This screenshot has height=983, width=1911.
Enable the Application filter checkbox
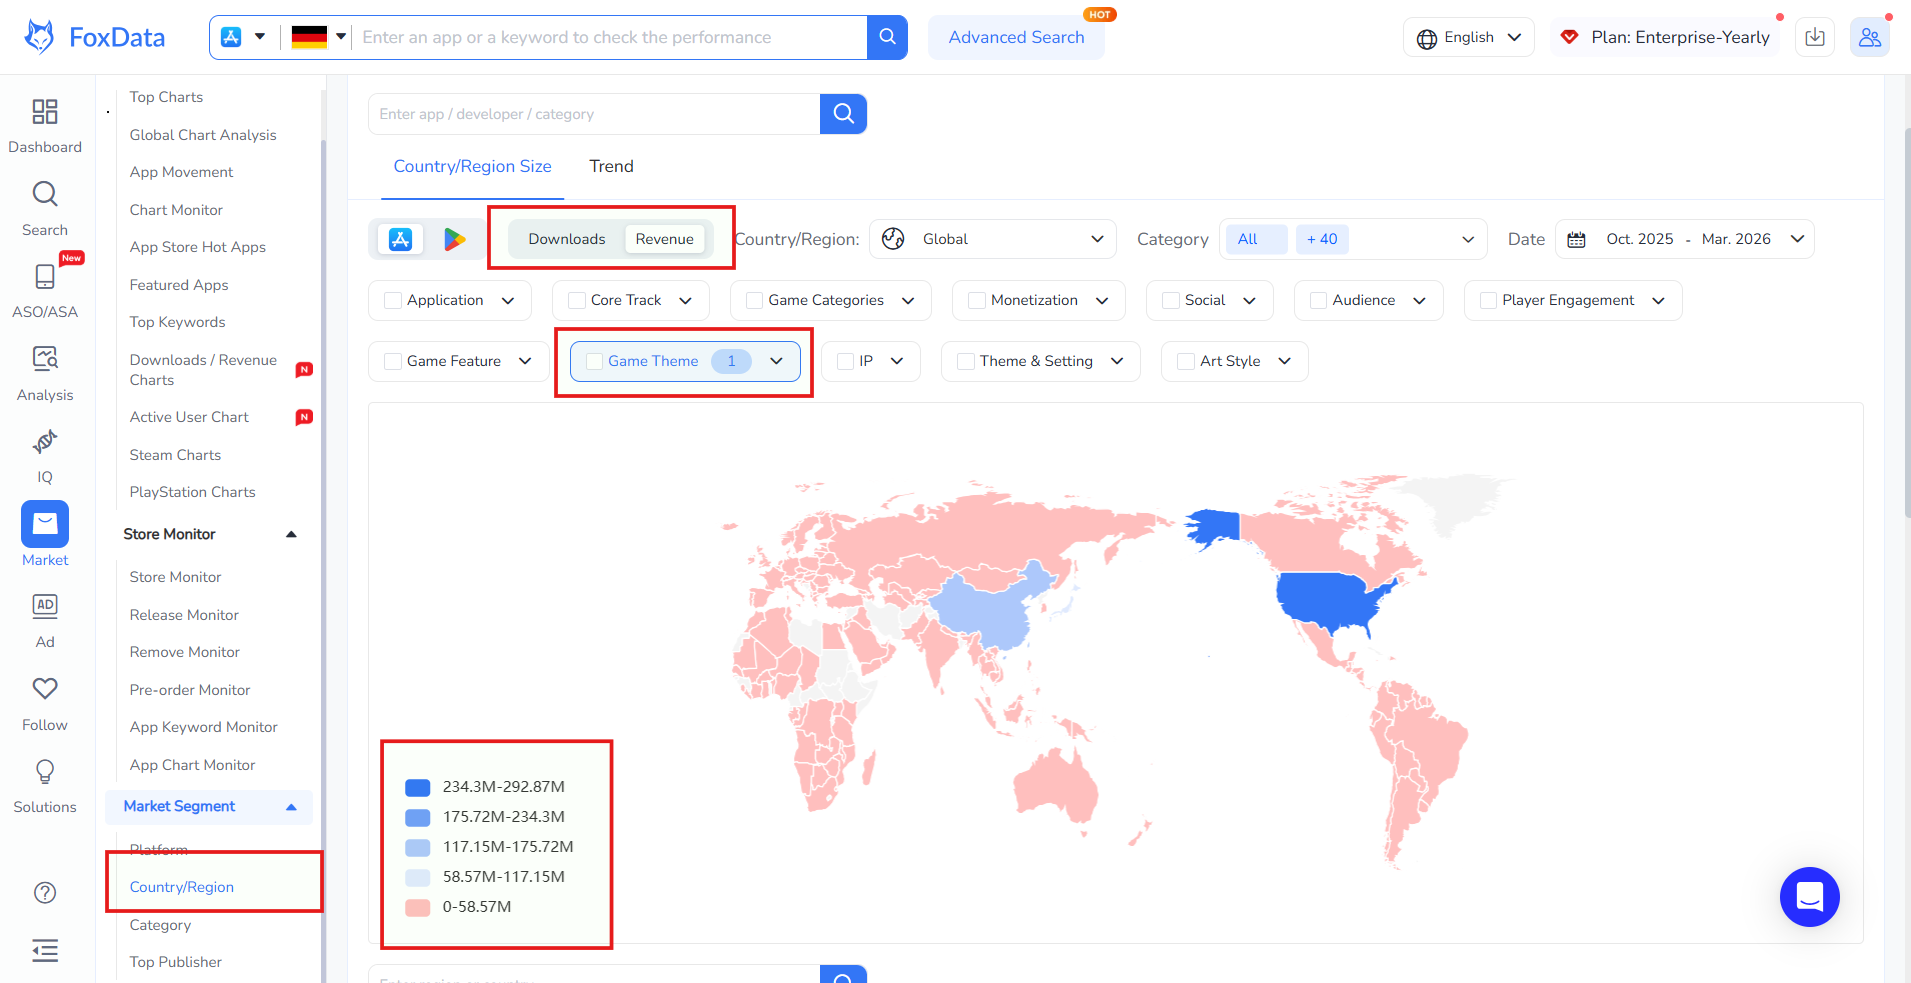(392, 300)
